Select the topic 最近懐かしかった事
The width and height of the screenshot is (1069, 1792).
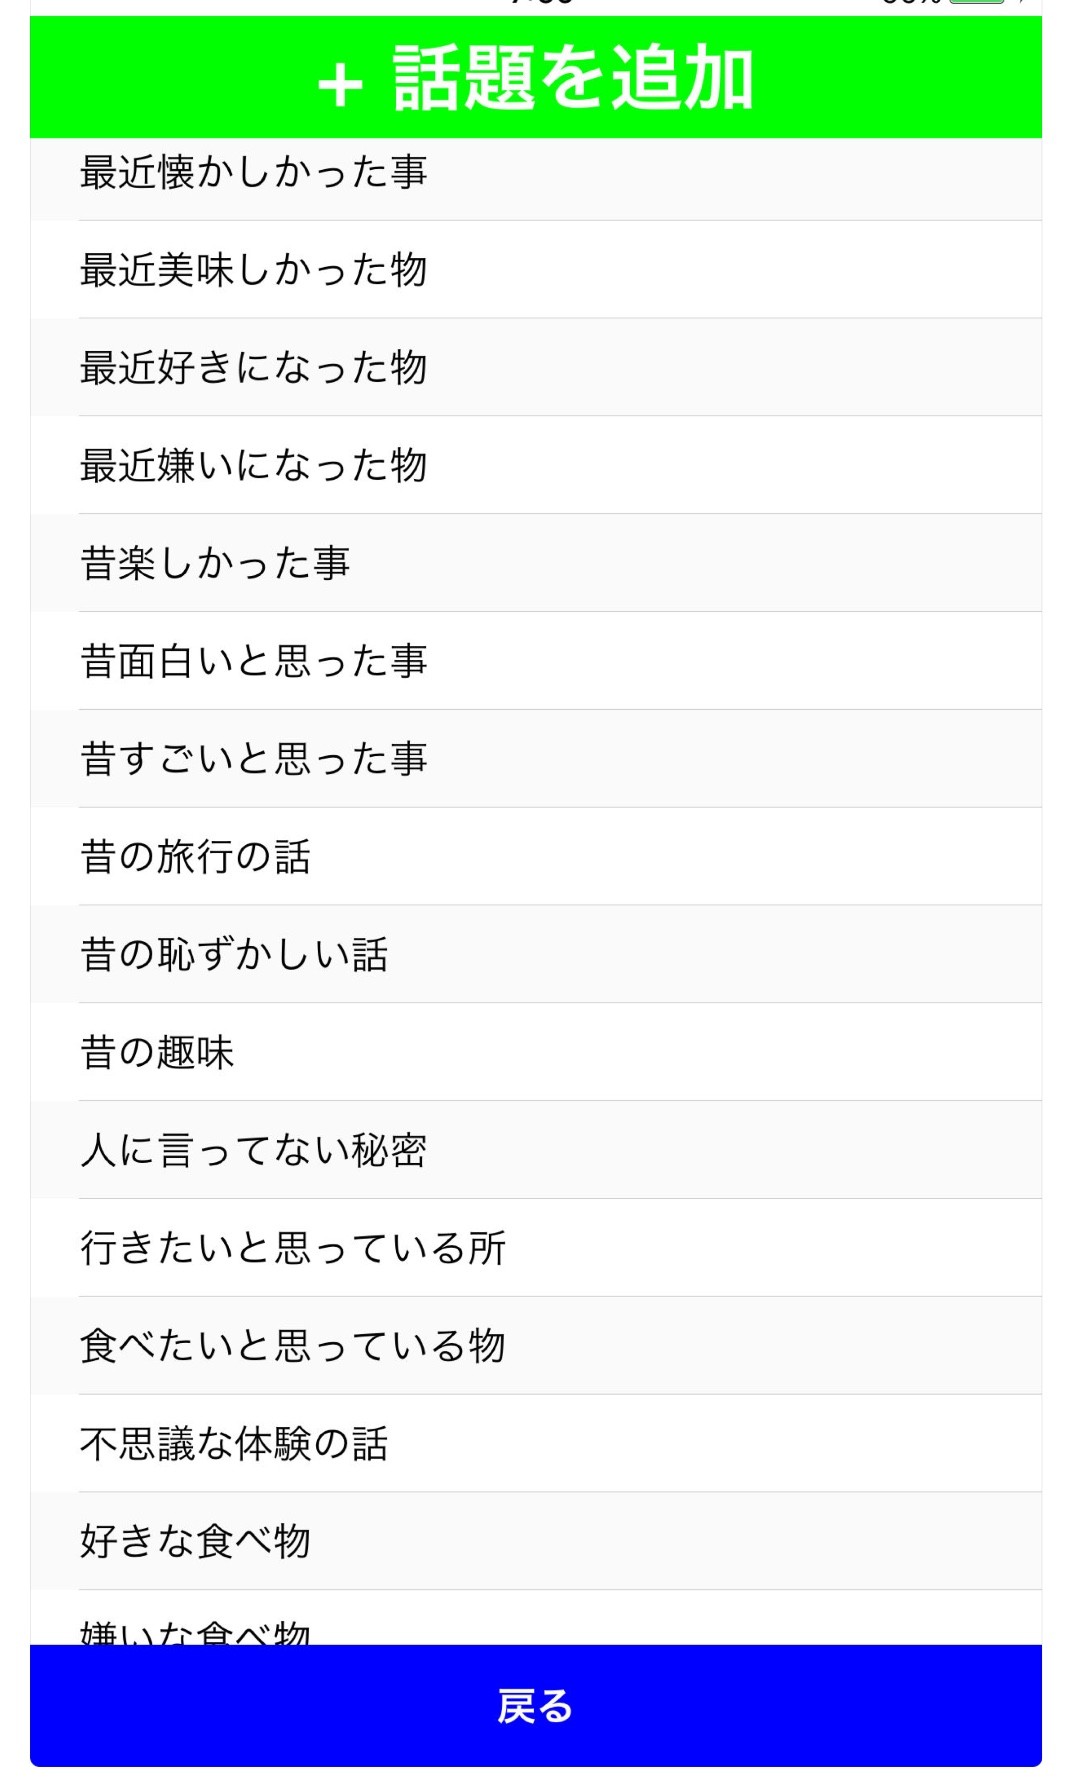(254, 173)
